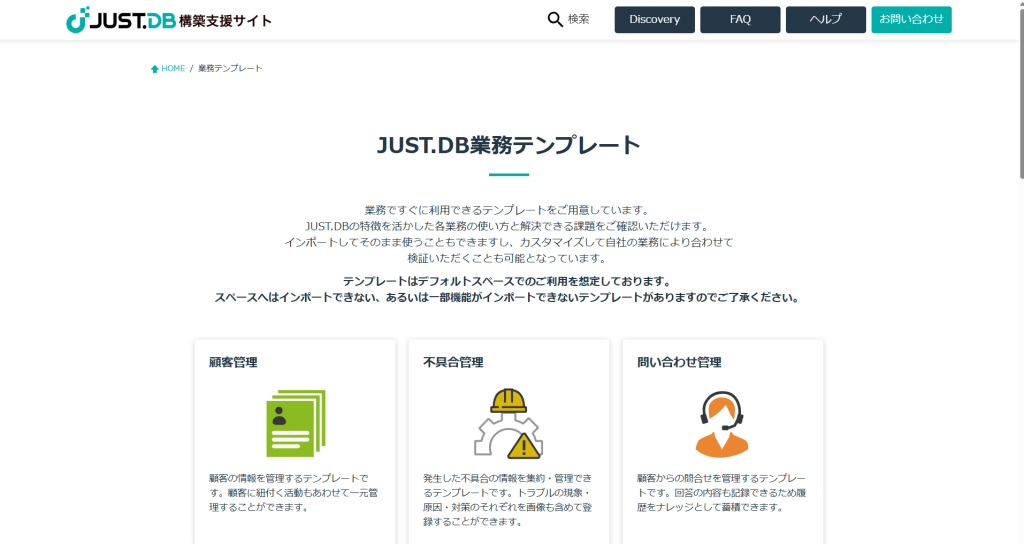
Task: Click the 不具合管理 card description text
Action: coord(508,500)
